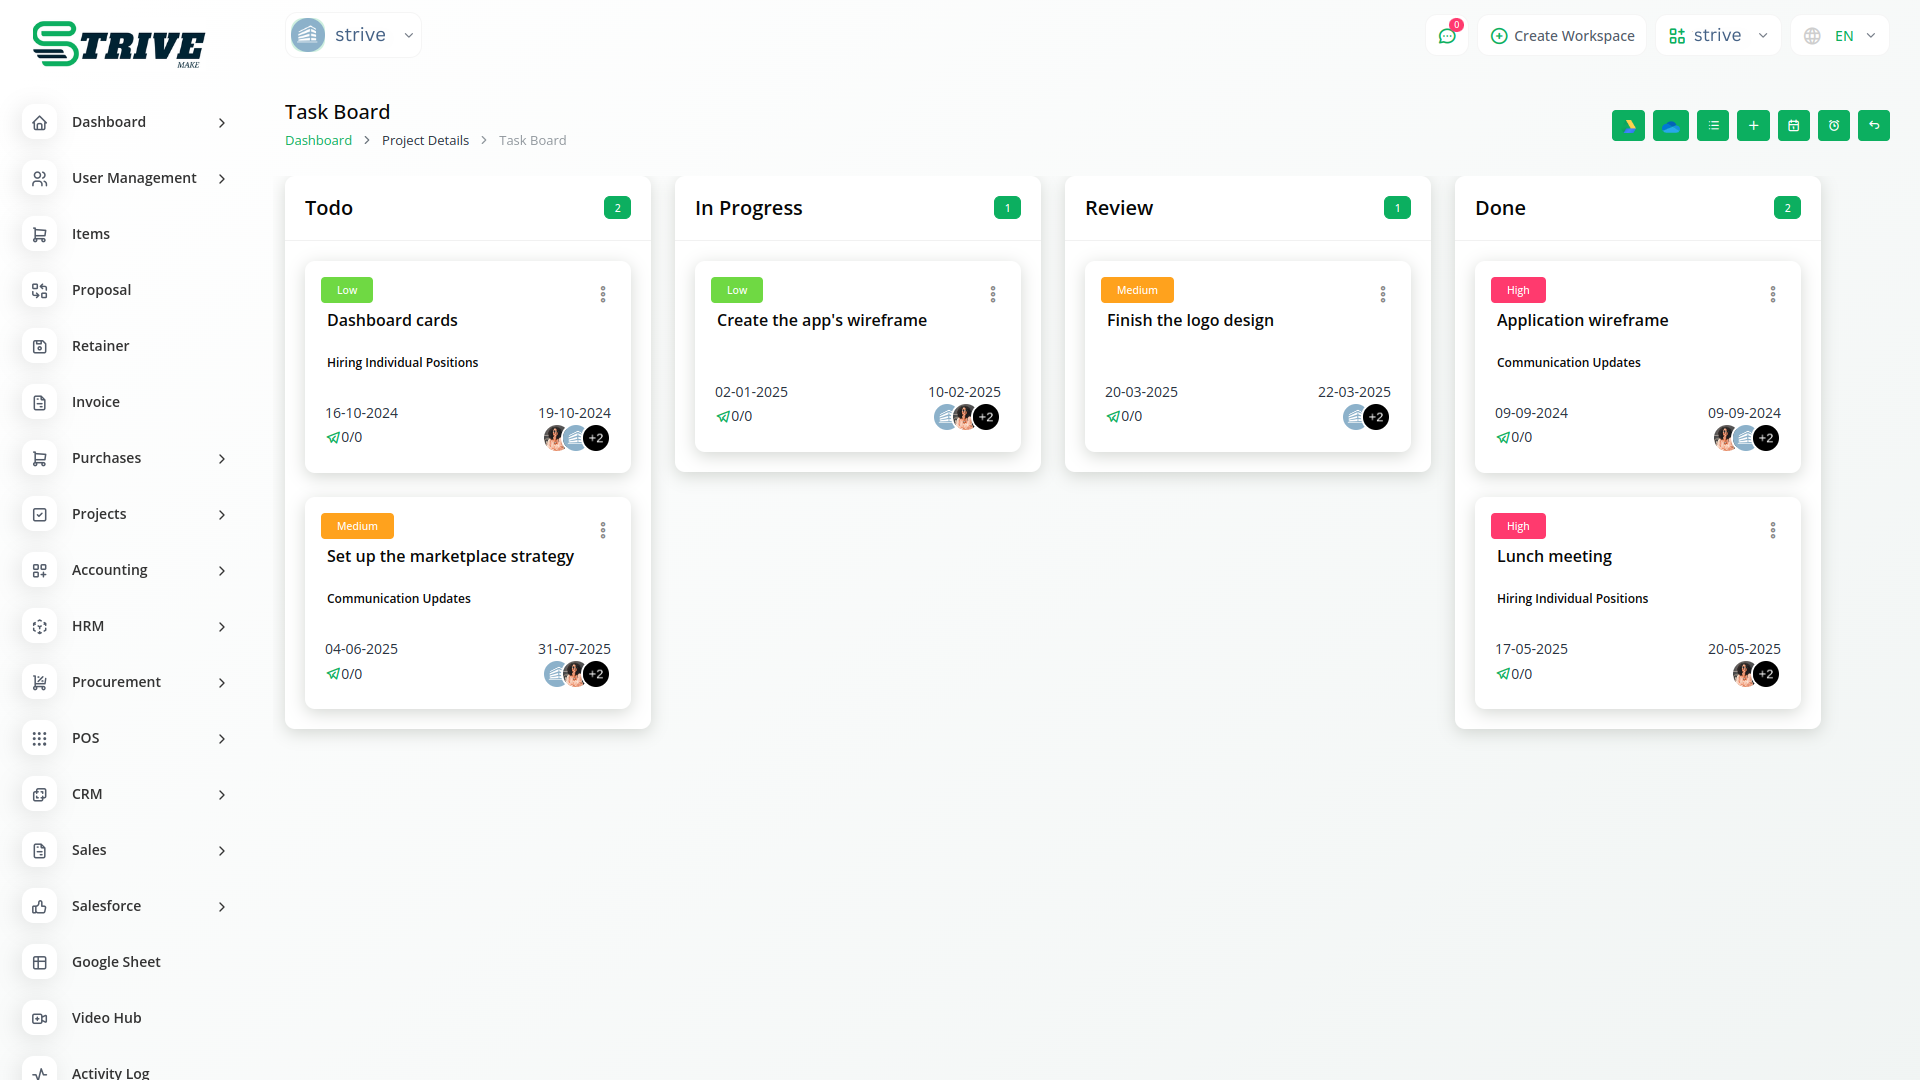Viewport: 1920px width, 1080px height.
Task: Open the chat messages notification icon
Action: tap(1446, 36)
